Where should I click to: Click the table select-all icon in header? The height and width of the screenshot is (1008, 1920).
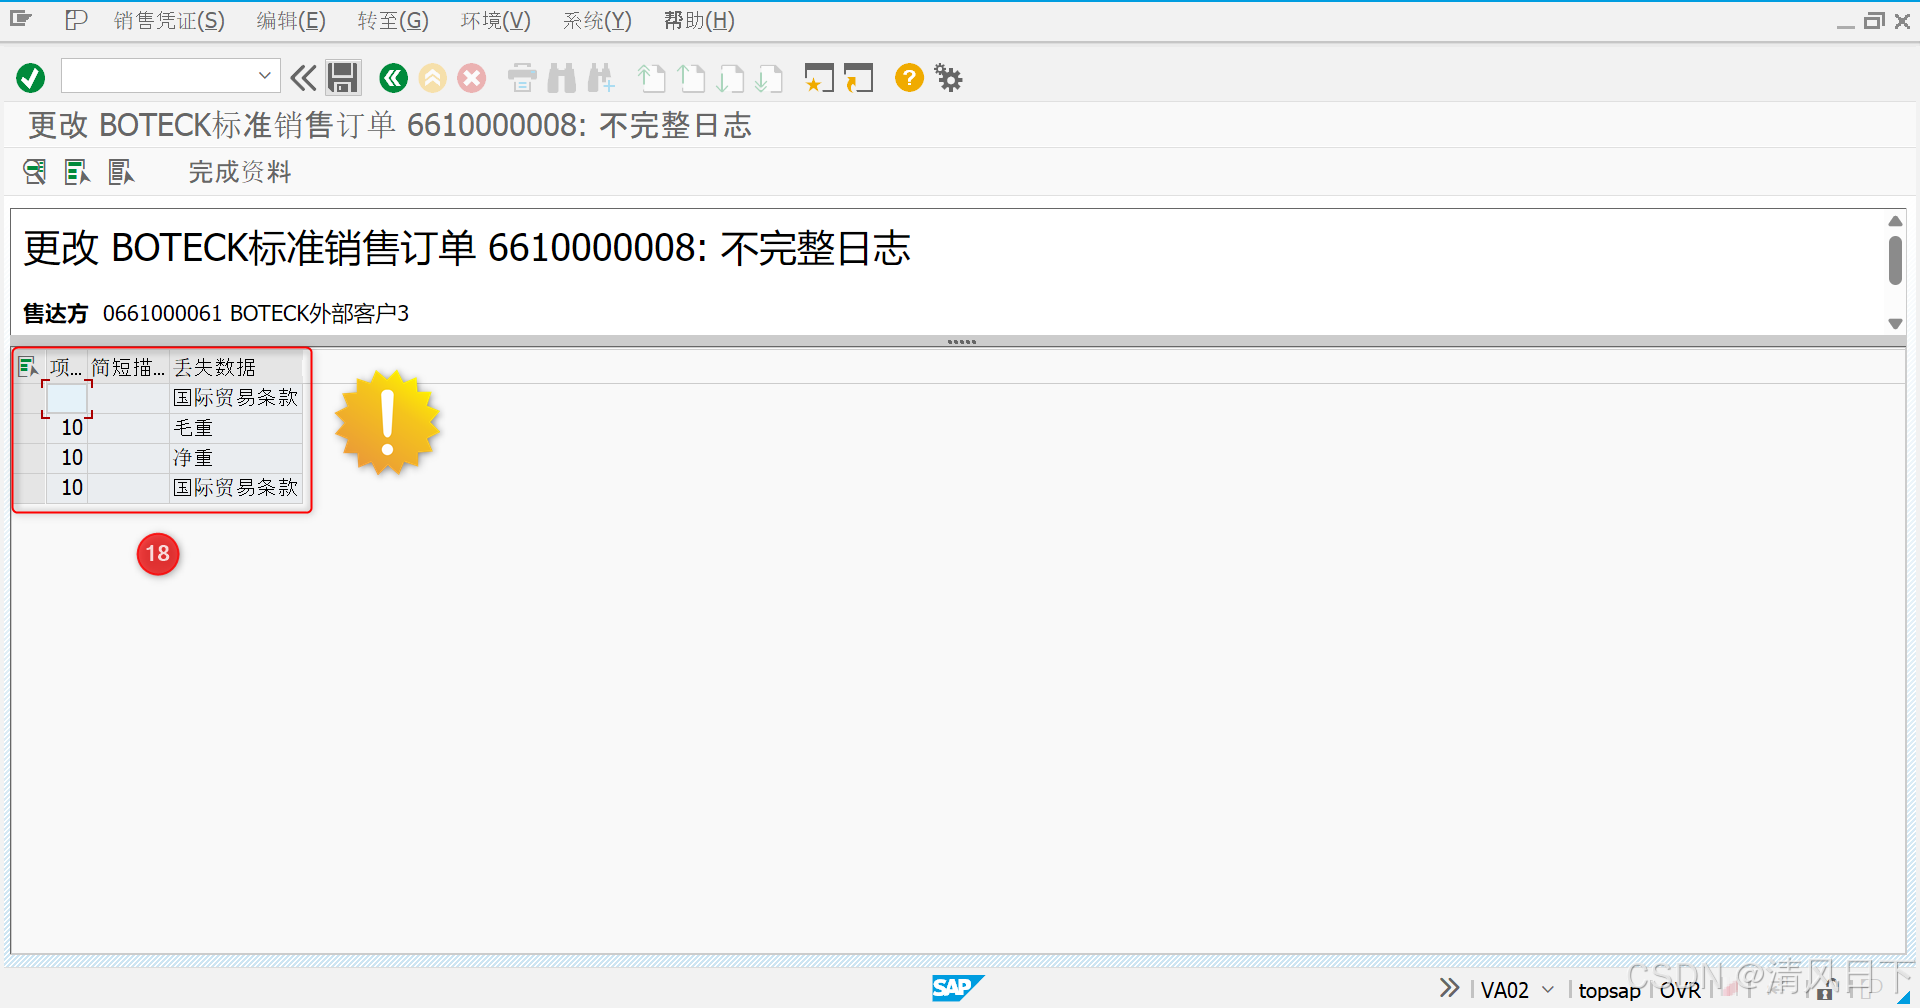pos(28,367)
